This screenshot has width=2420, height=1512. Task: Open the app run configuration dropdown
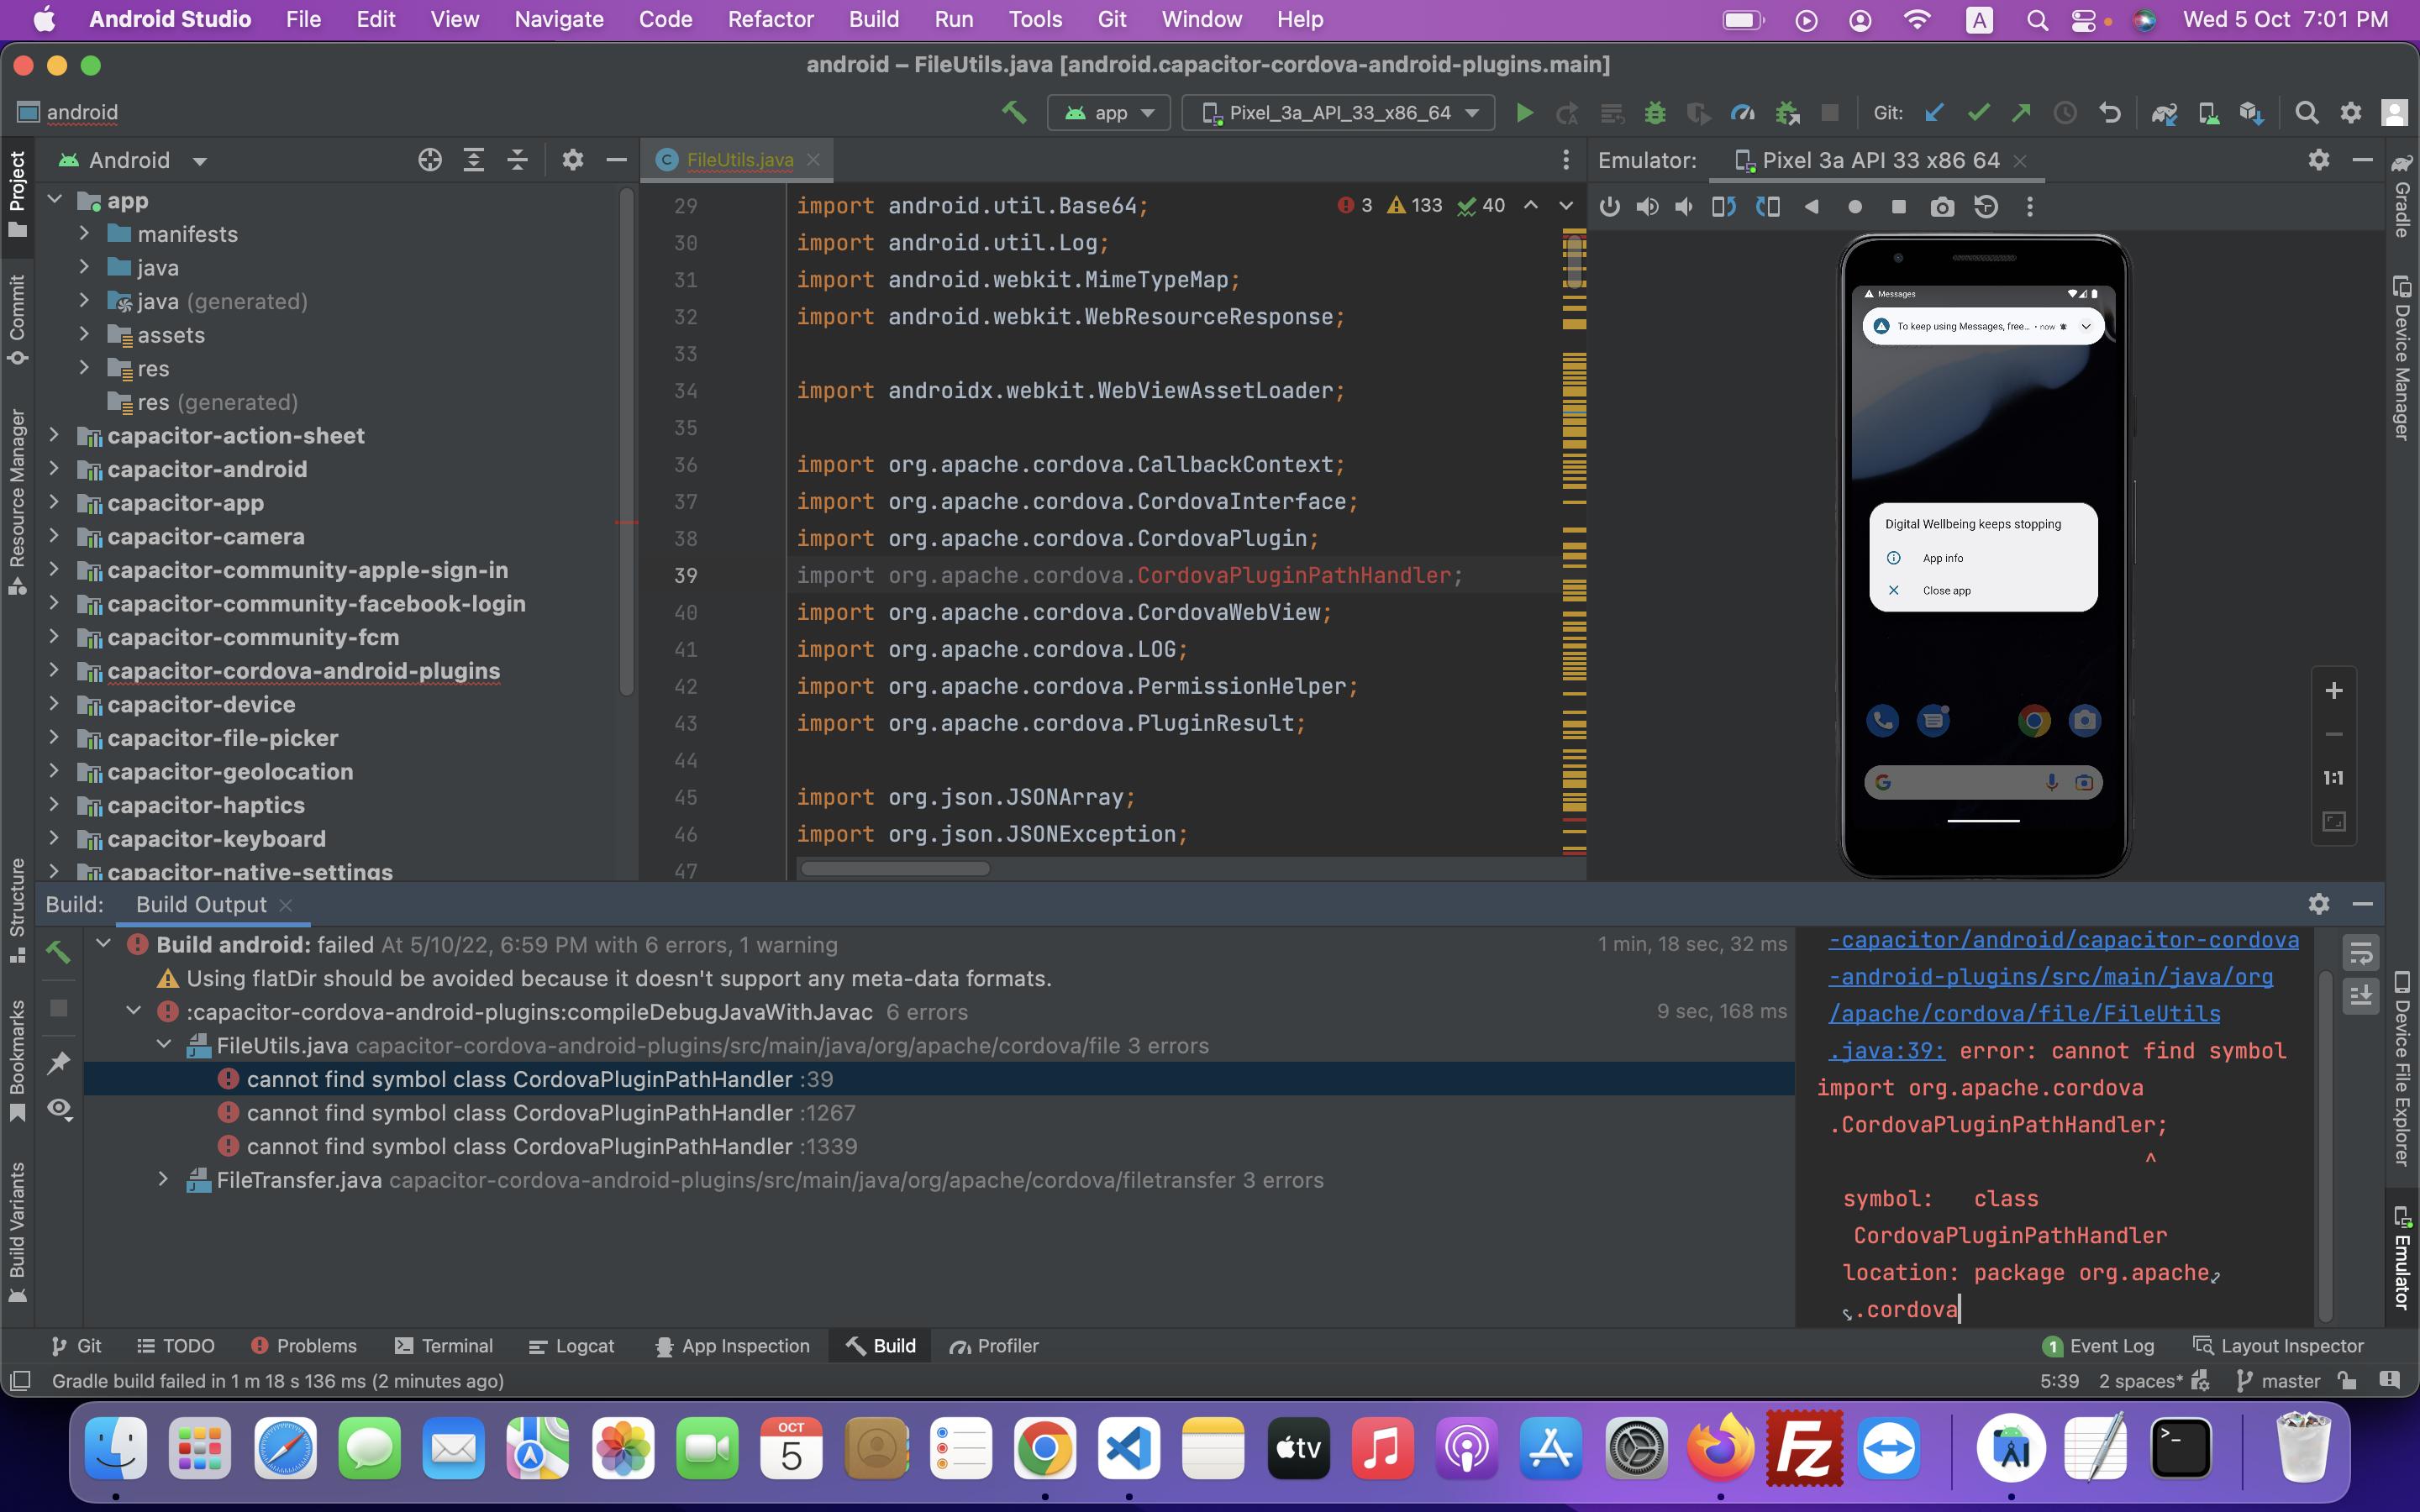[x=1109, y=113]
